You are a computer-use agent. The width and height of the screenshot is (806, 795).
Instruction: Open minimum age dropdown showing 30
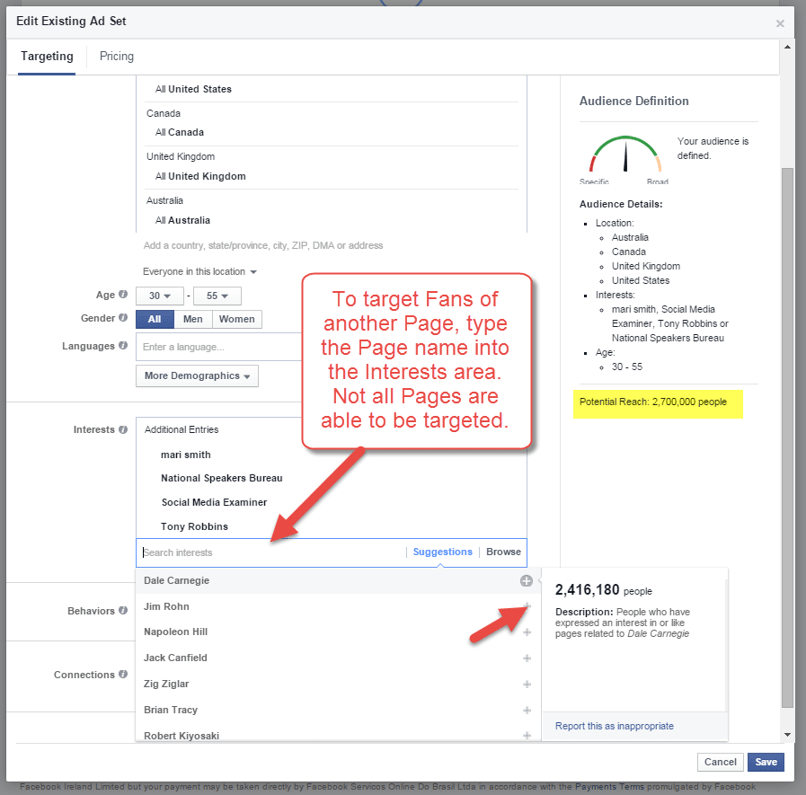pyautogui.click(x=160, y=296)
